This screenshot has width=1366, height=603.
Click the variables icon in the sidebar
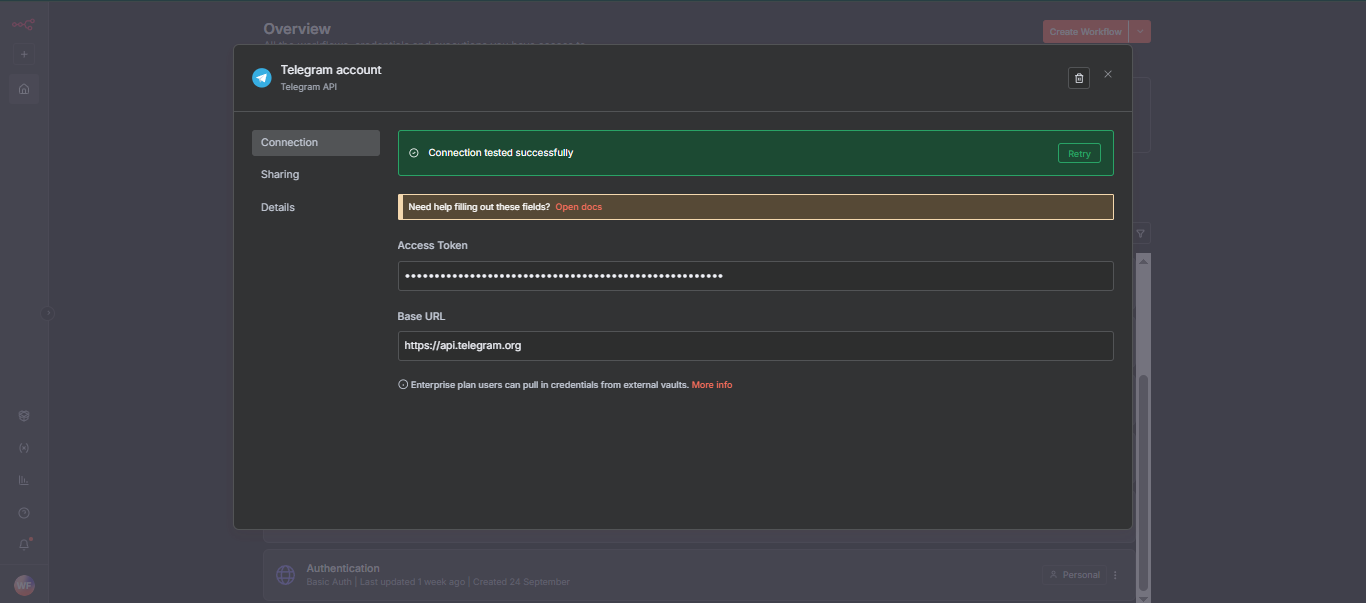(23, 447)
